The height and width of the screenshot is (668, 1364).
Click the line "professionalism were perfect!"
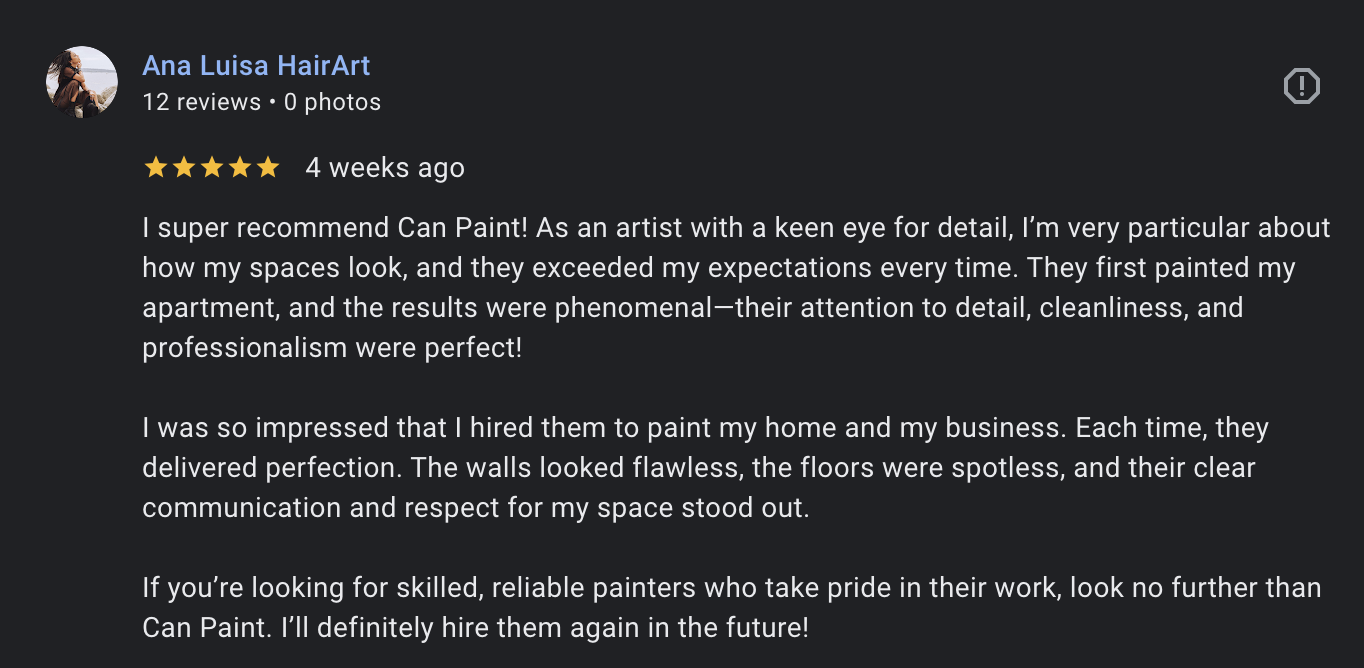332,348
